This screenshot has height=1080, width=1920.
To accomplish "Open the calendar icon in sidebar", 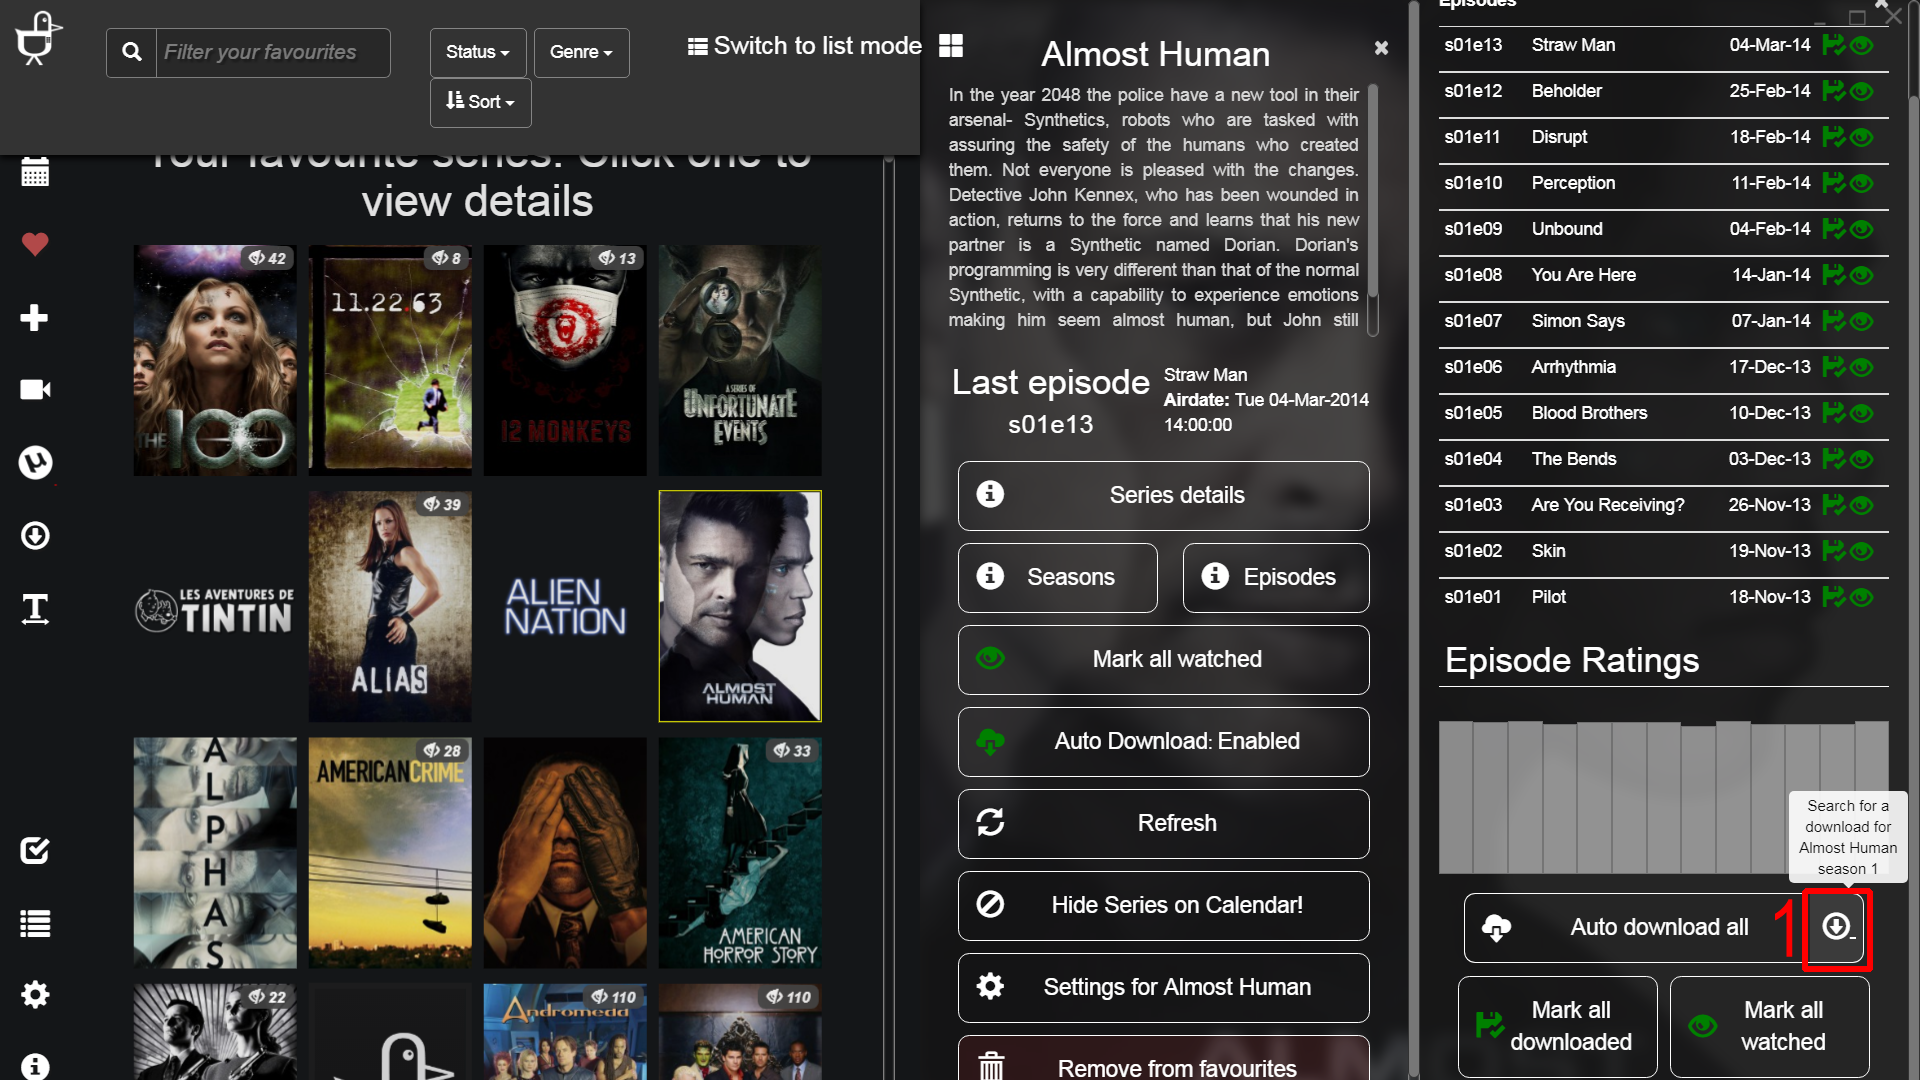I will click(35, 172).
